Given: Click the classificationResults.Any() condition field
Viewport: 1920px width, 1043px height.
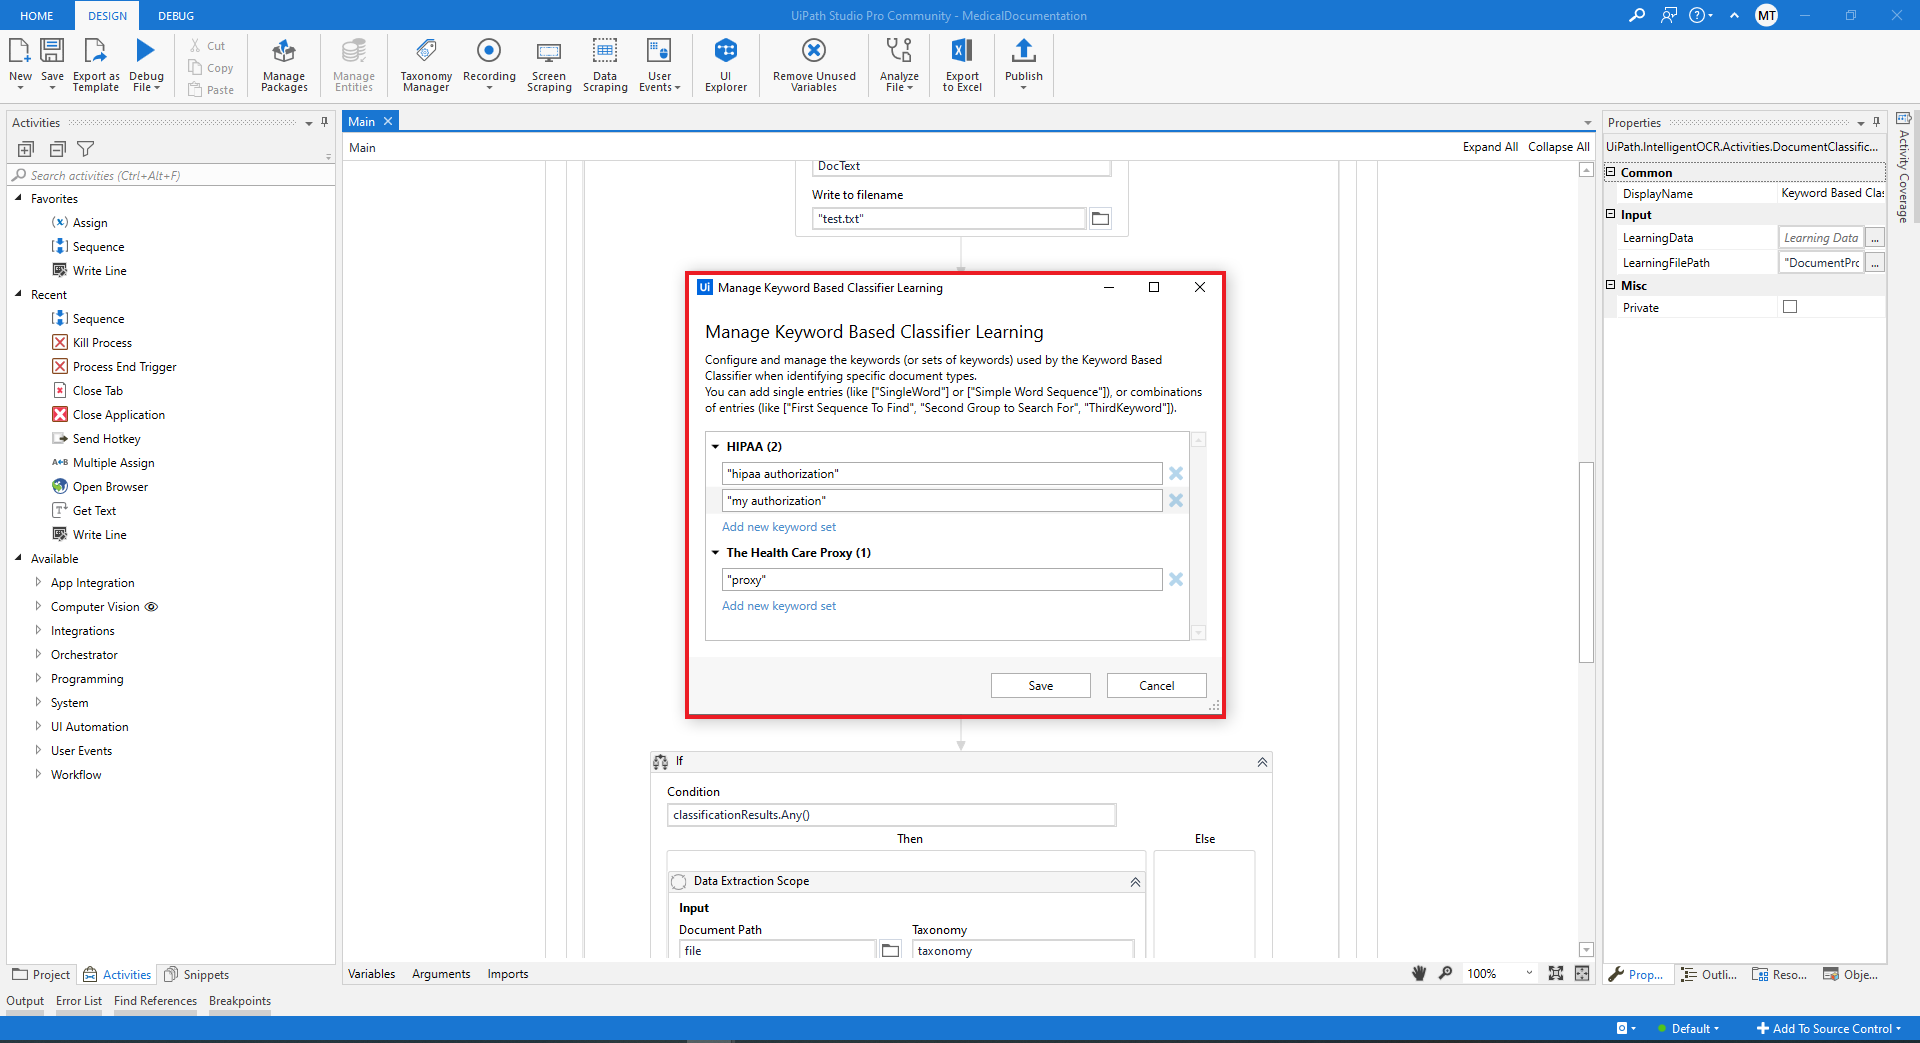Looking at the screenshot, I should tap(890, 814).
